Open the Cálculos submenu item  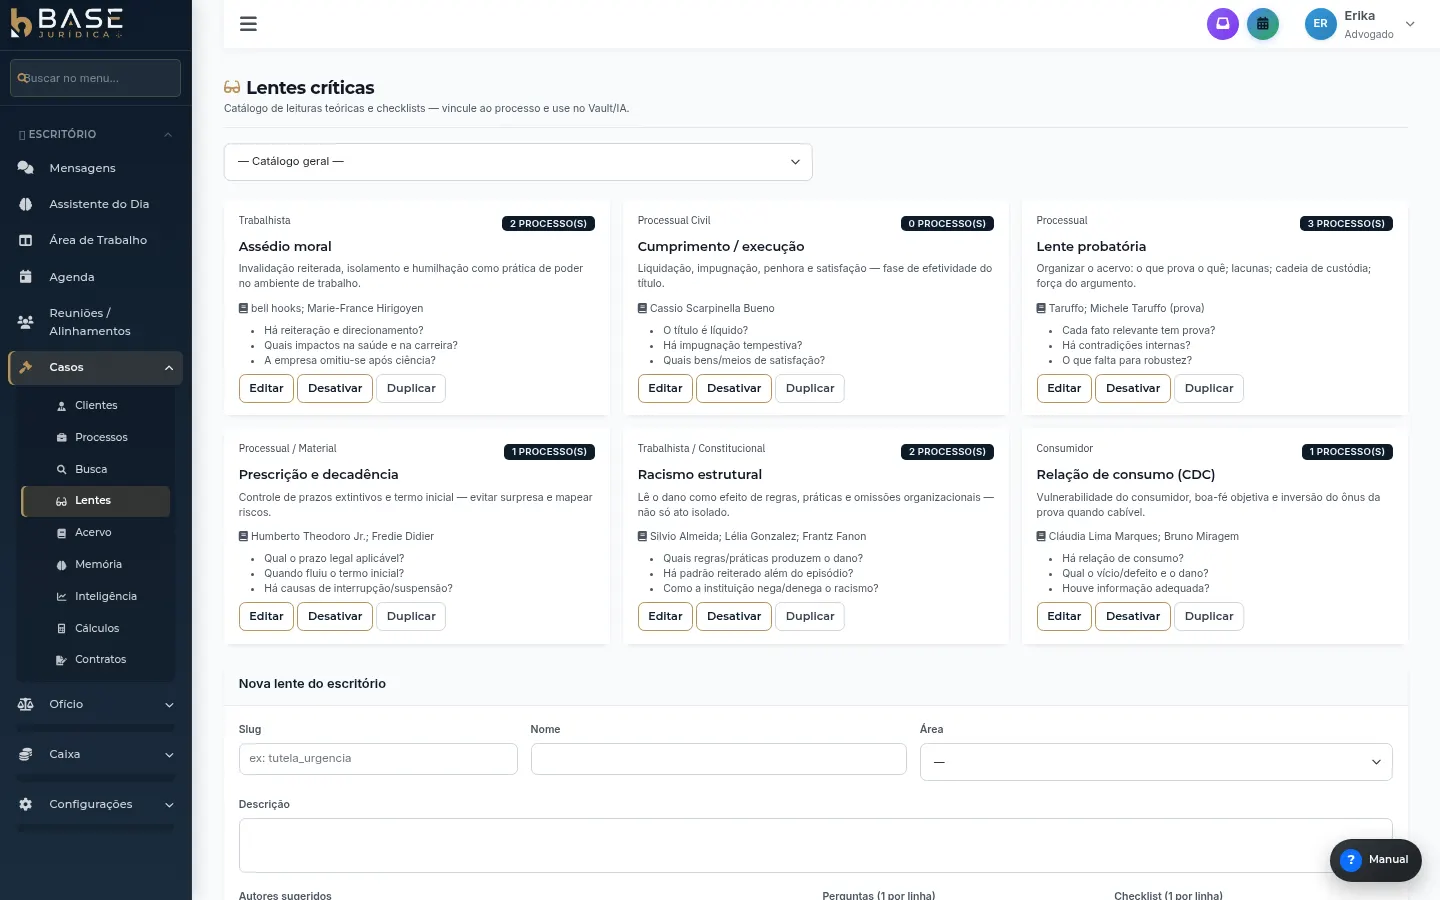click(96, 628)
